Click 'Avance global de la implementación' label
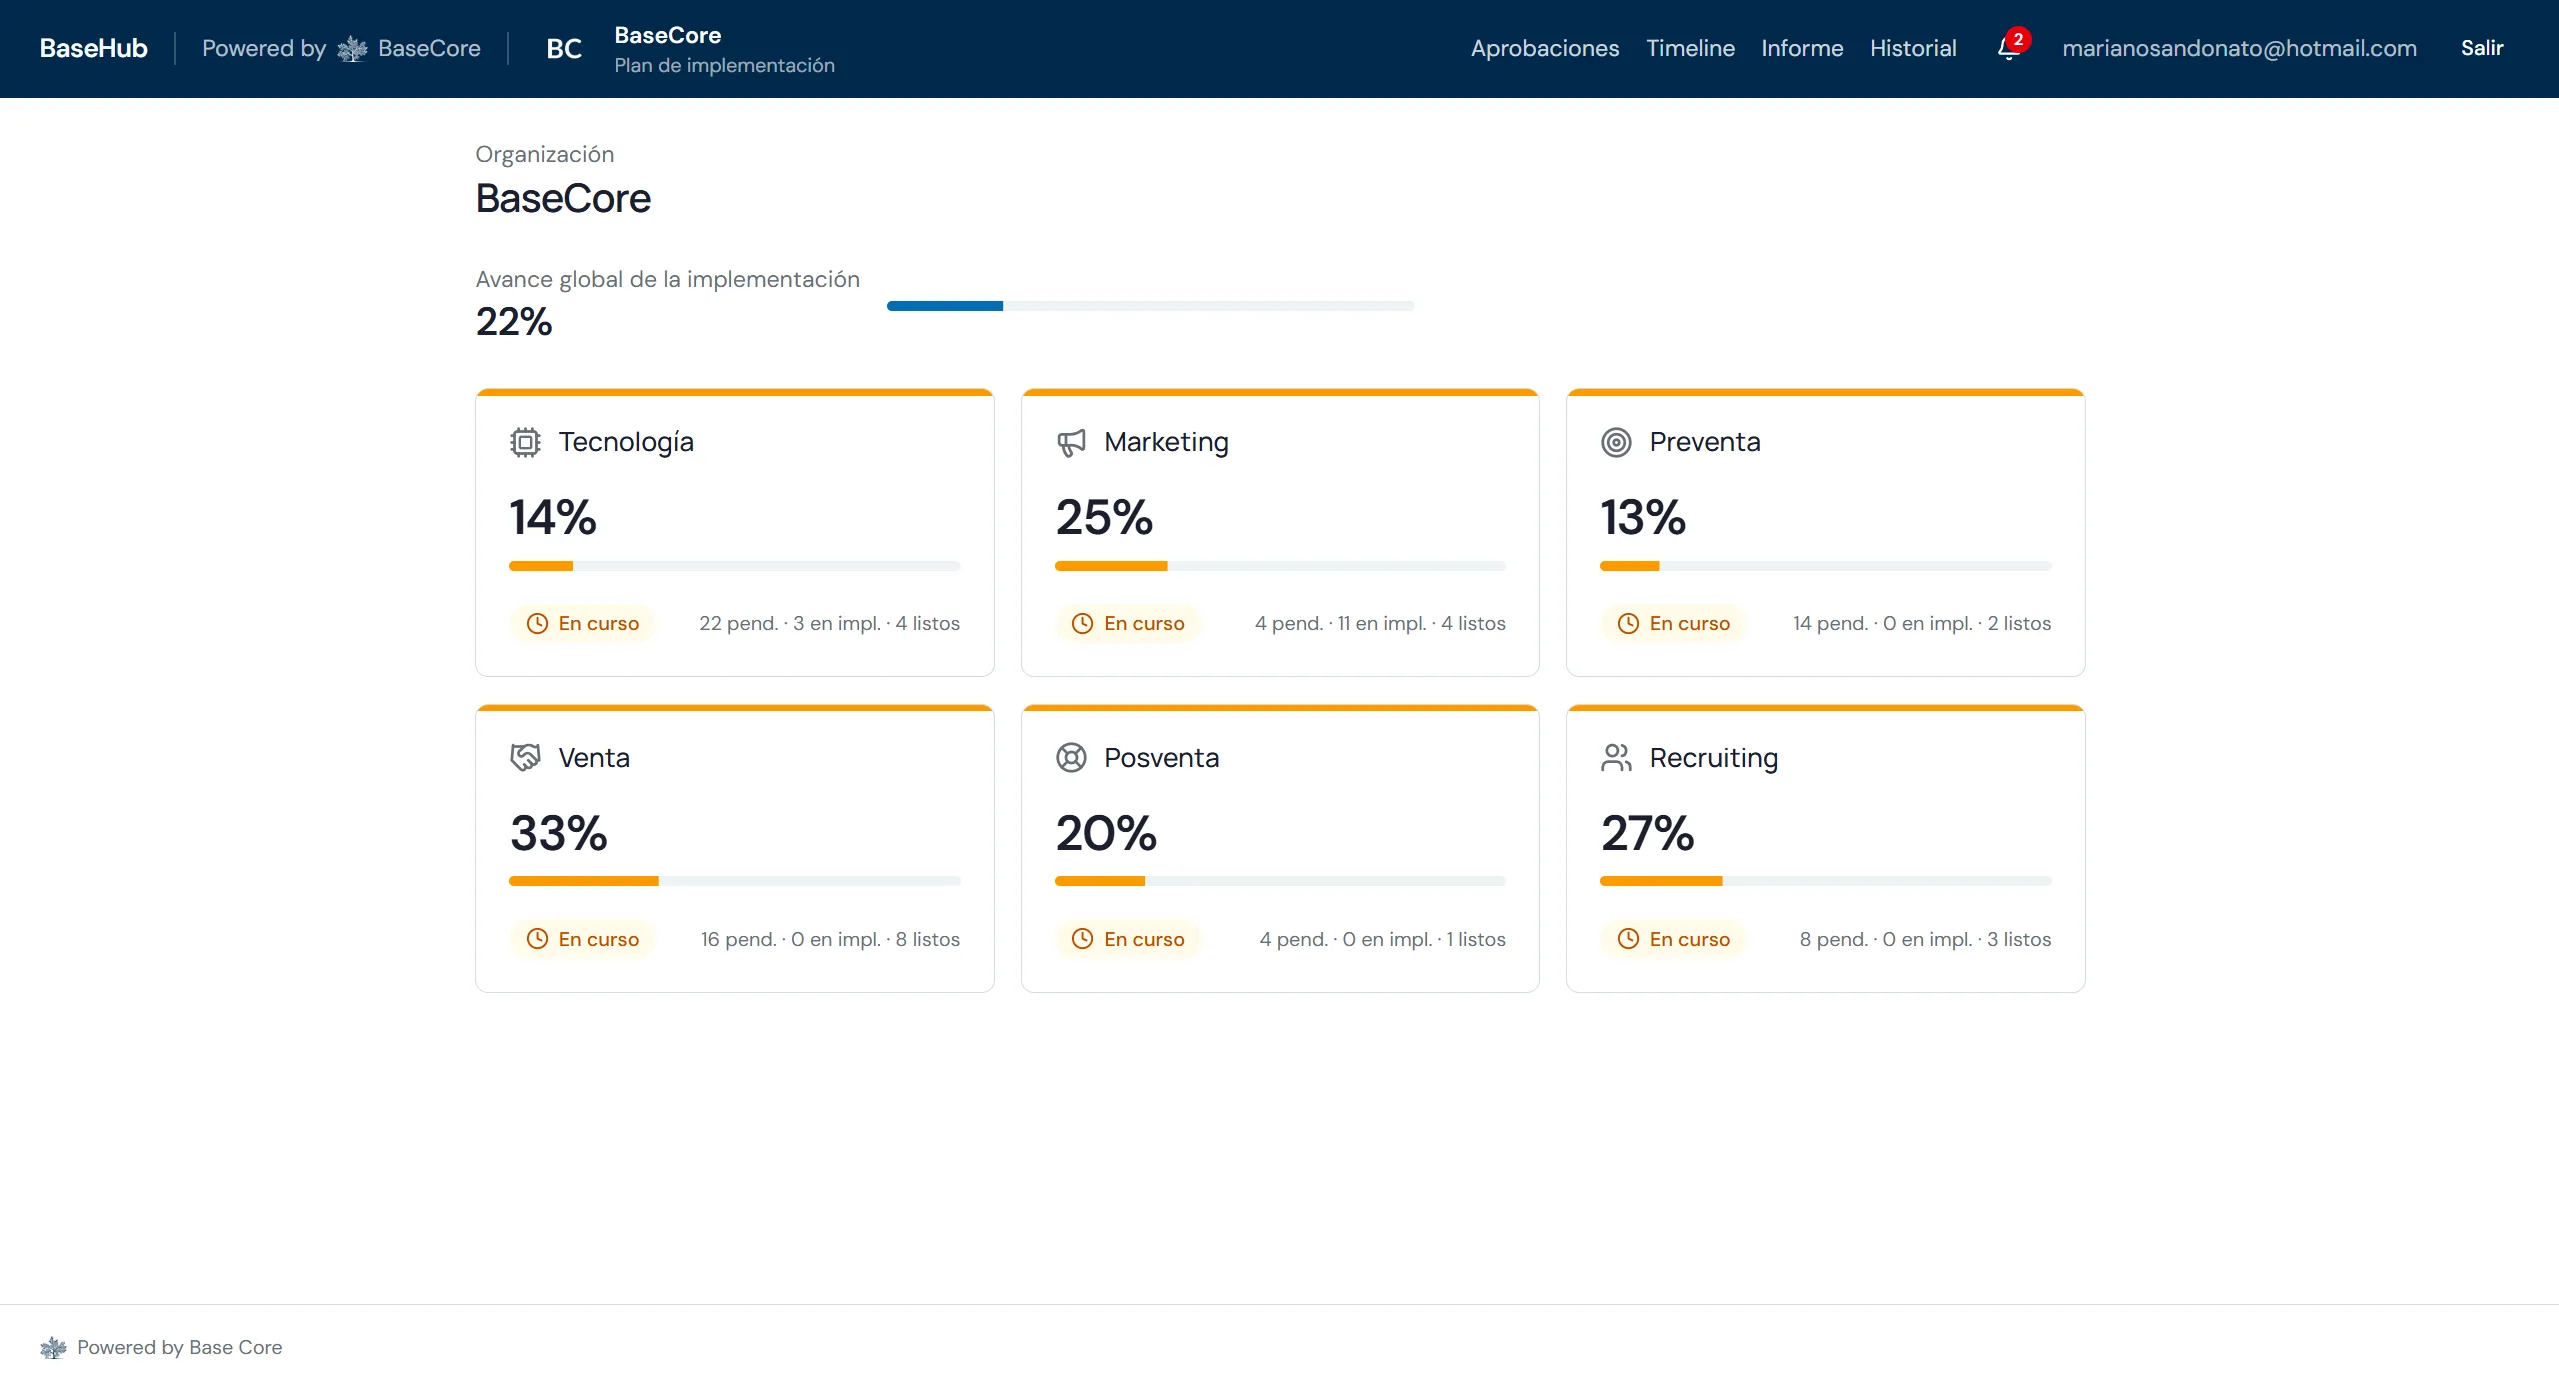Screen dimensions: 2559x1393 click(x=667, y=279)
